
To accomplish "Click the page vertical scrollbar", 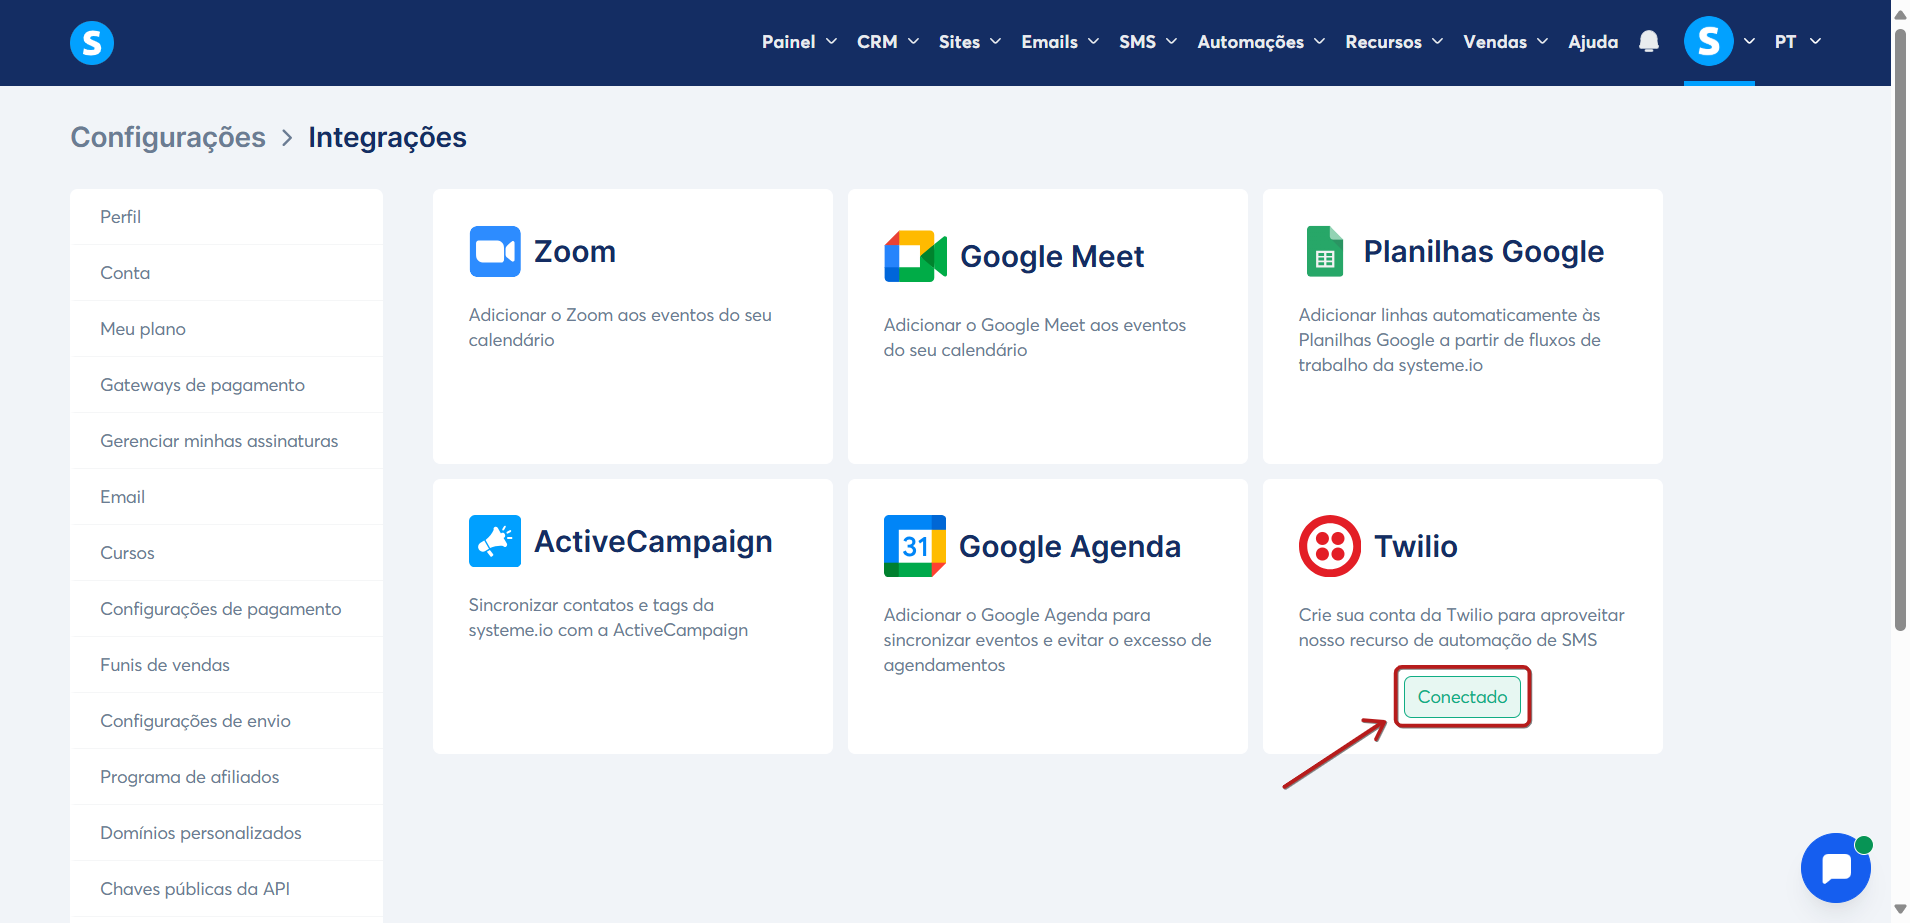I will (1900, 330).
